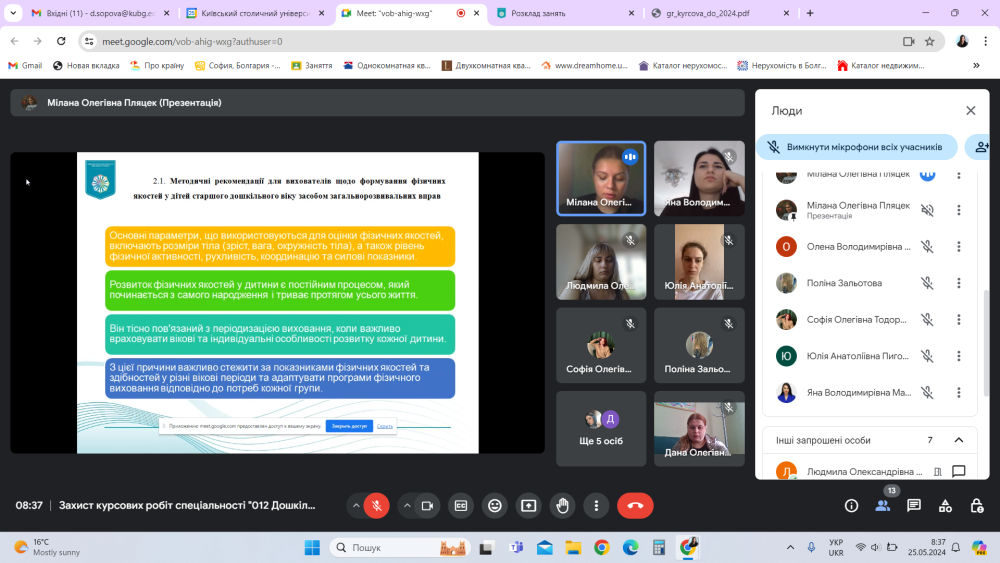Unmute microphone in the Meet toolbar
Screen dimensions: 1000x563
coord(377,506)
